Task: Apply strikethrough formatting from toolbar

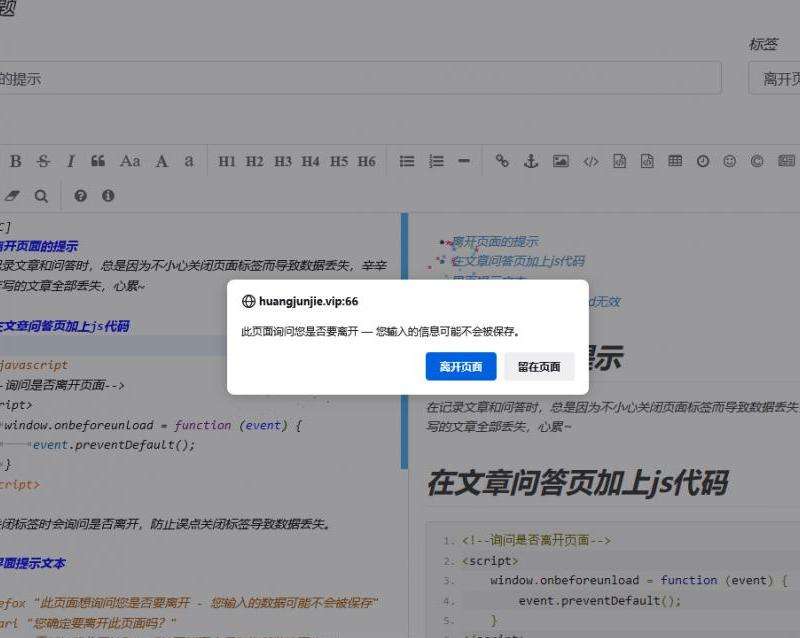Action: click(x=43, y=161)
